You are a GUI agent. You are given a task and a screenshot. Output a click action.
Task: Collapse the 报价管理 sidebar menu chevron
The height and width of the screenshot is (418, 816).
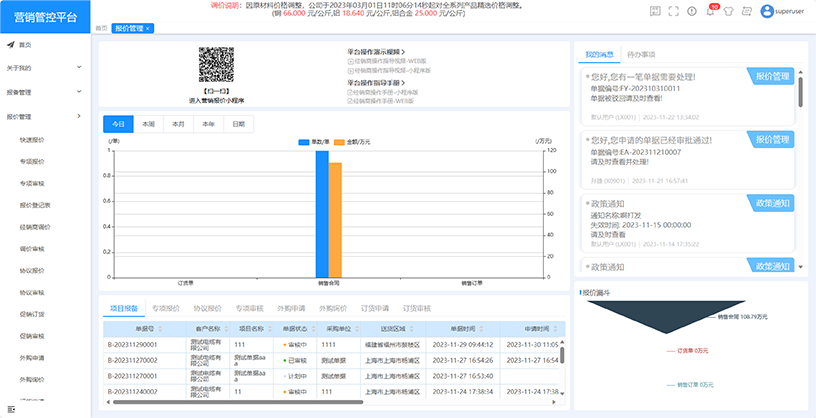(79, 116)
